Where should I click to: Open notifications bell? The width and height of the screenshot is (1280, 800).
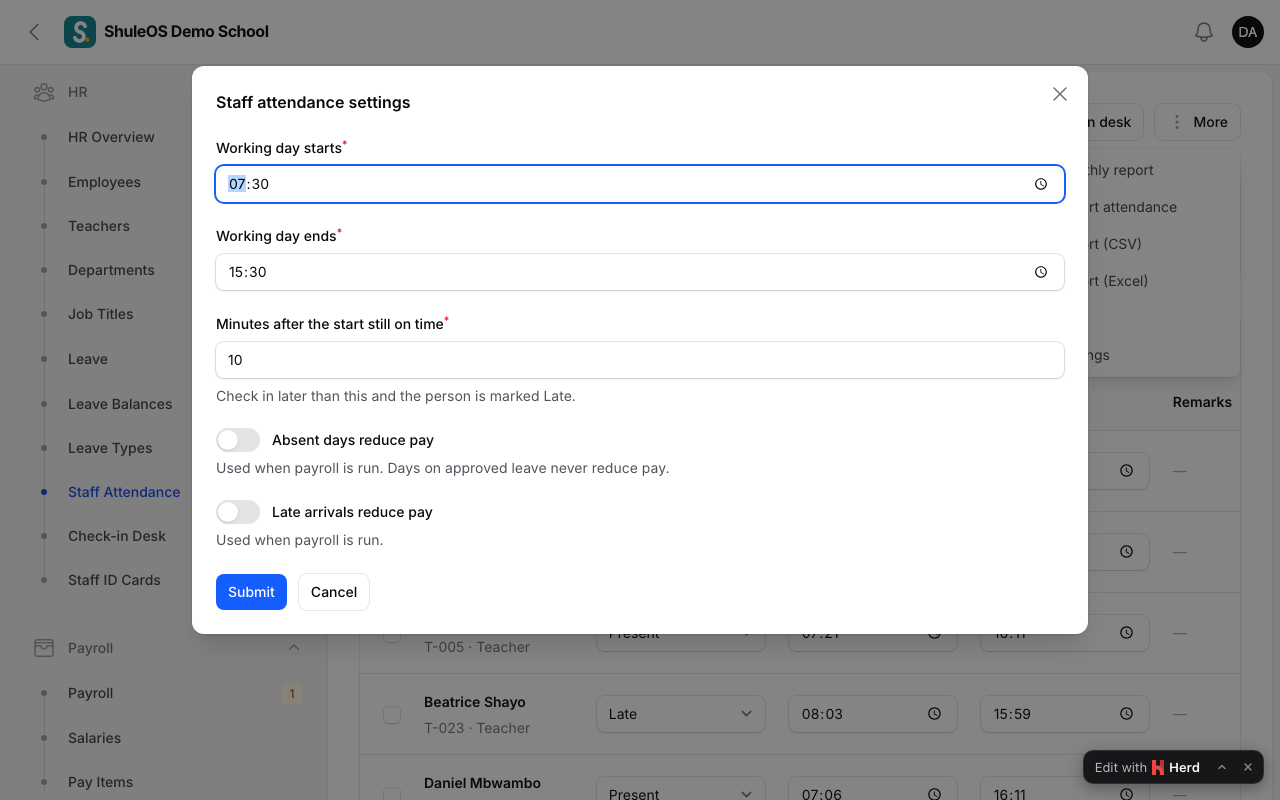[x=1204, y=32]
